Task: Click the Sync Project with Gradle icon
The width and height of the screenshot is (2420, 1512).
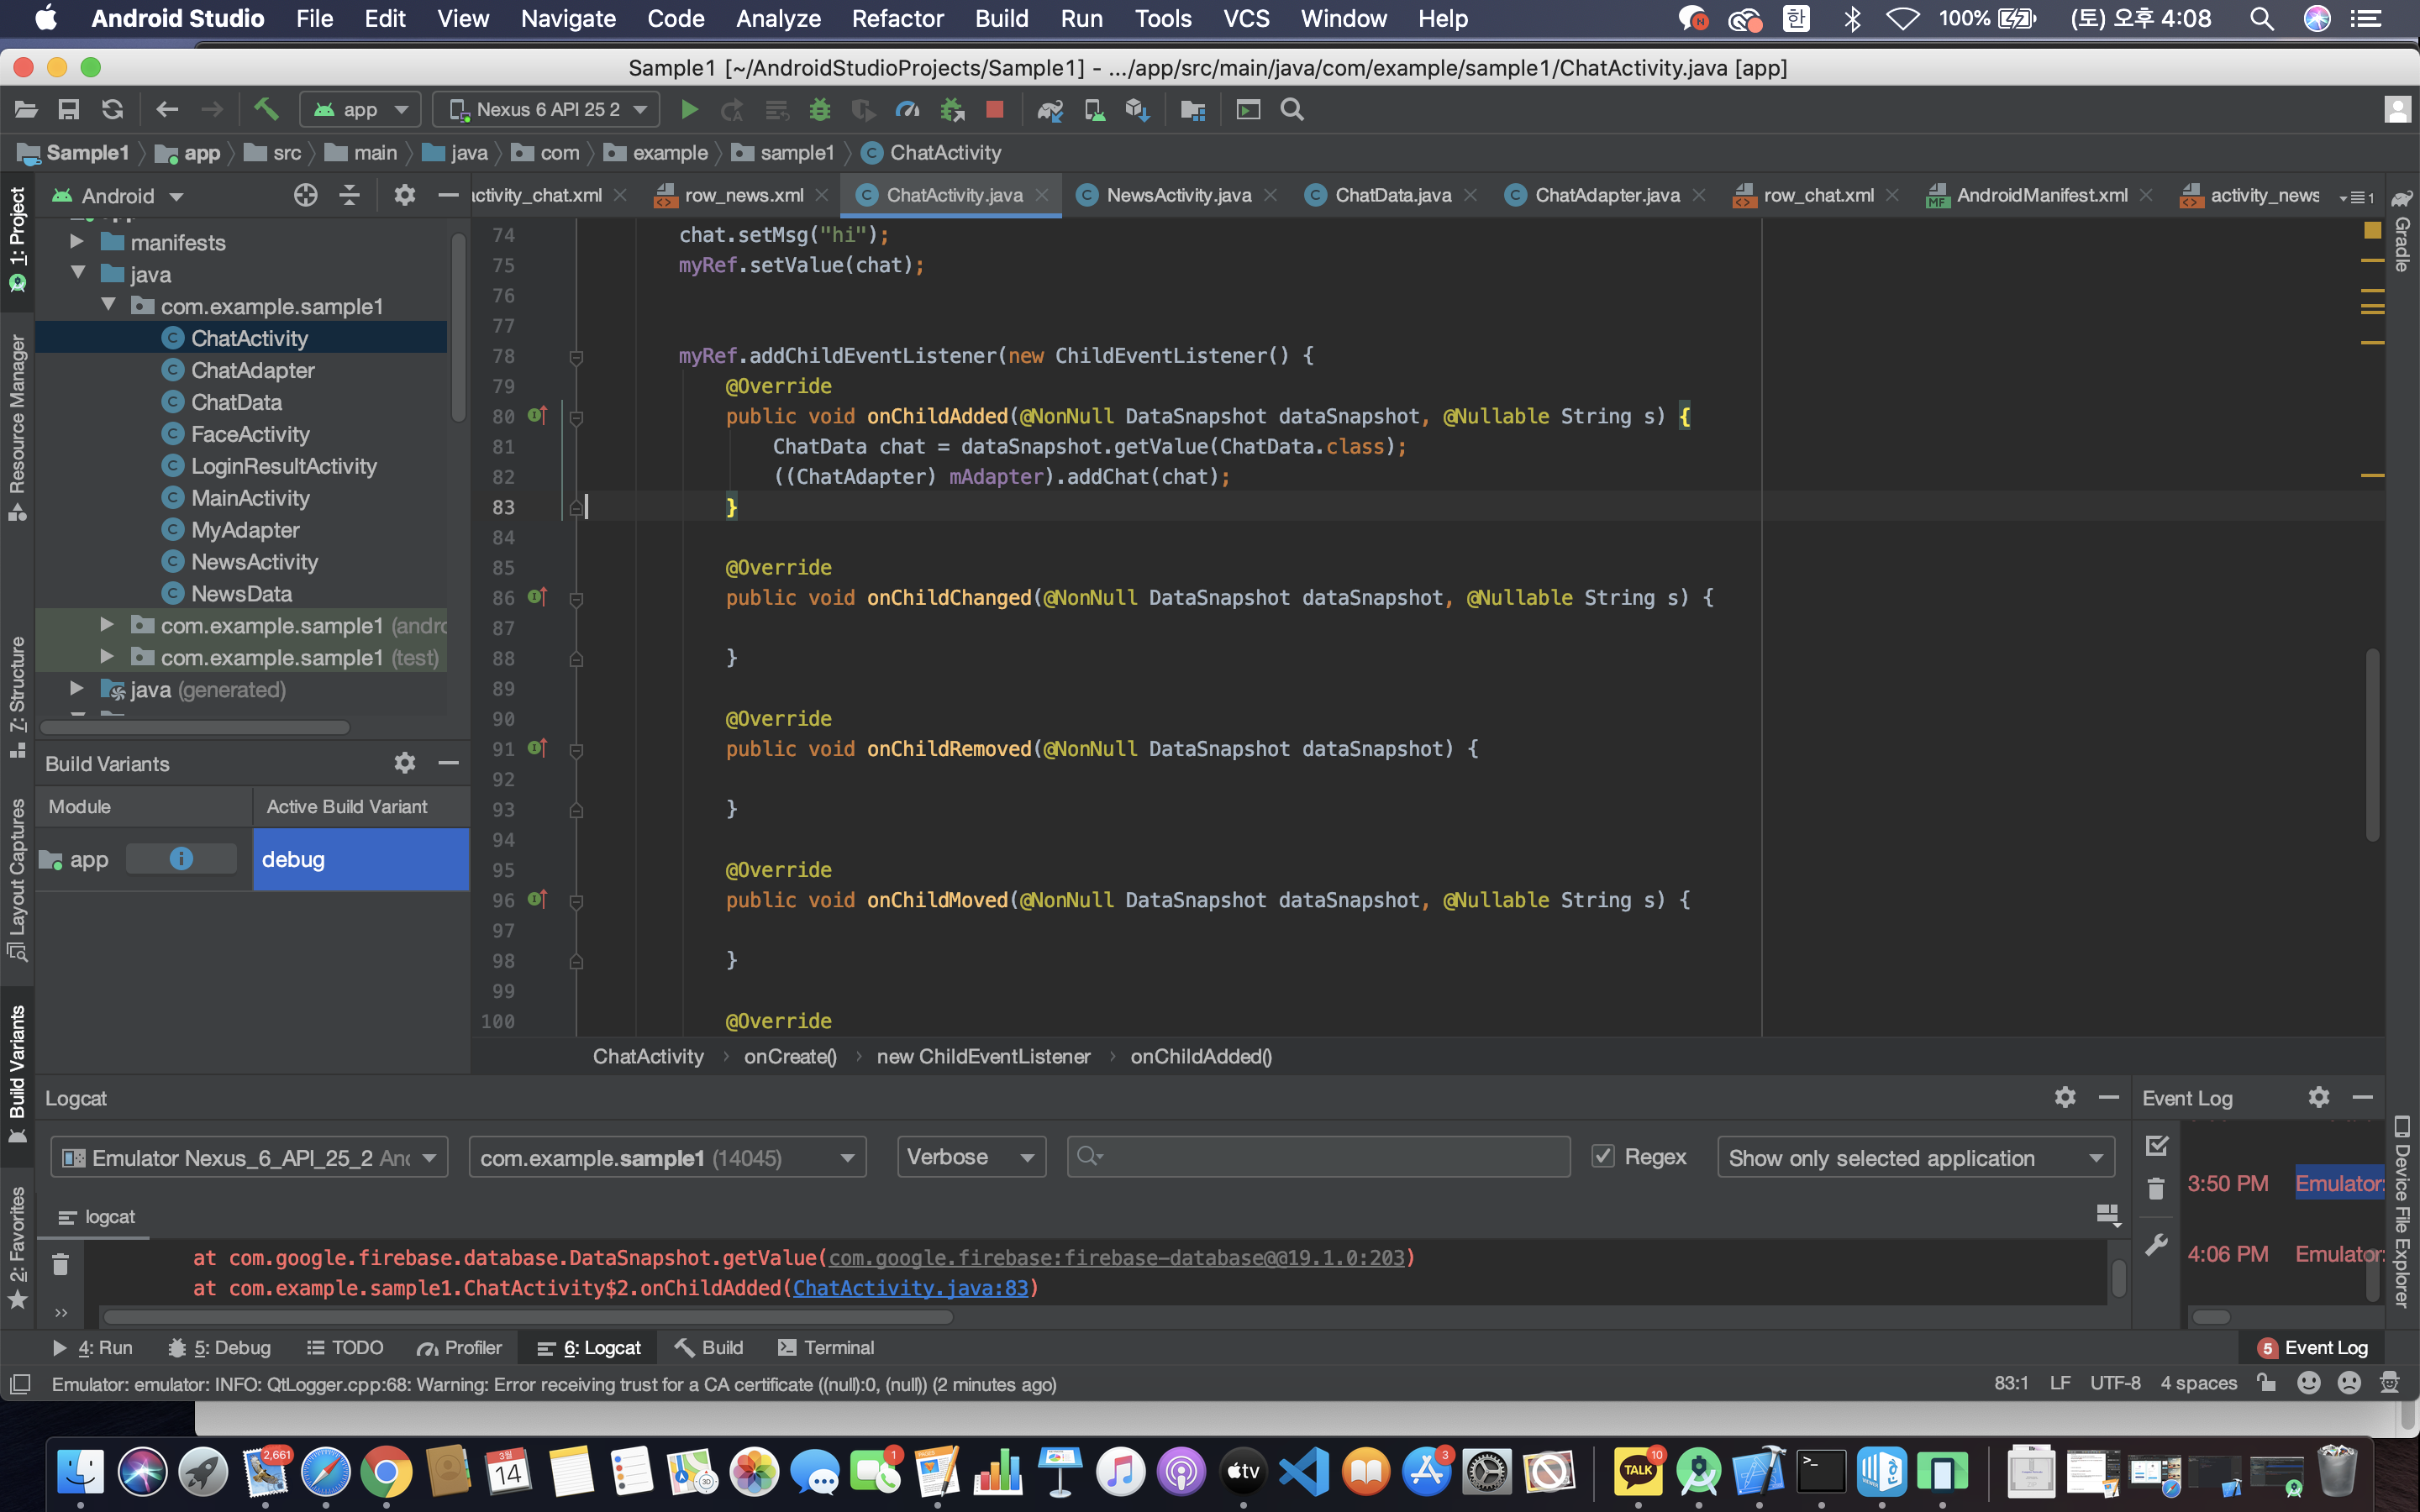Action: coord(1049,110)
